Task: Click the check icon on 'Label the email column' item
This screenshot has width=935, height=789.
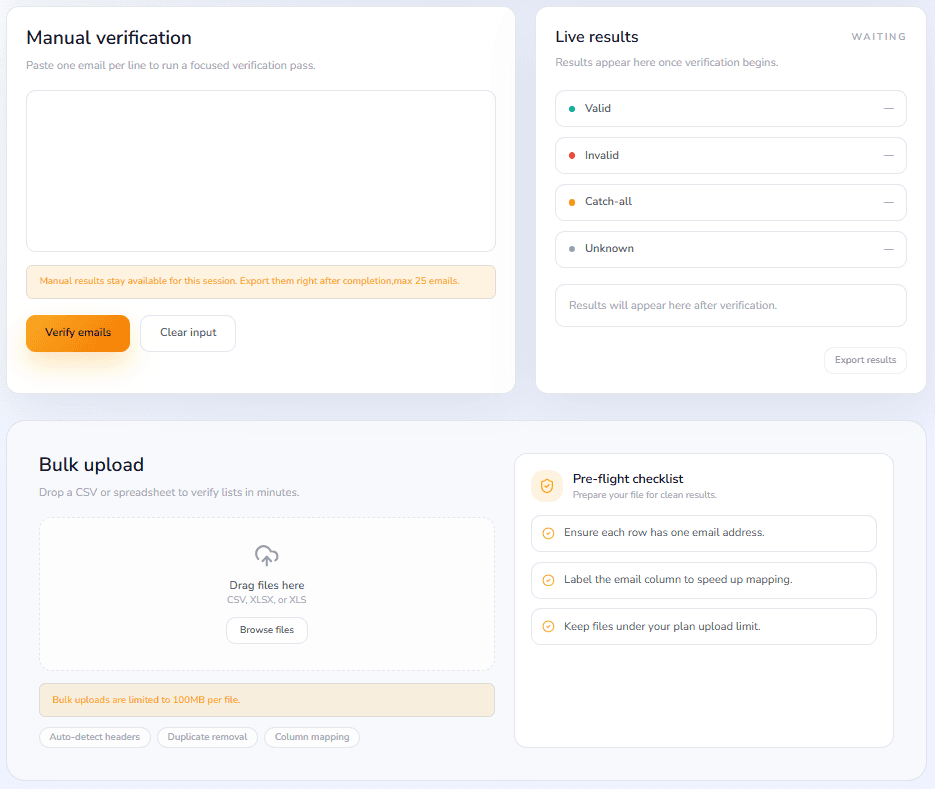Action: [x=548, y=580]
